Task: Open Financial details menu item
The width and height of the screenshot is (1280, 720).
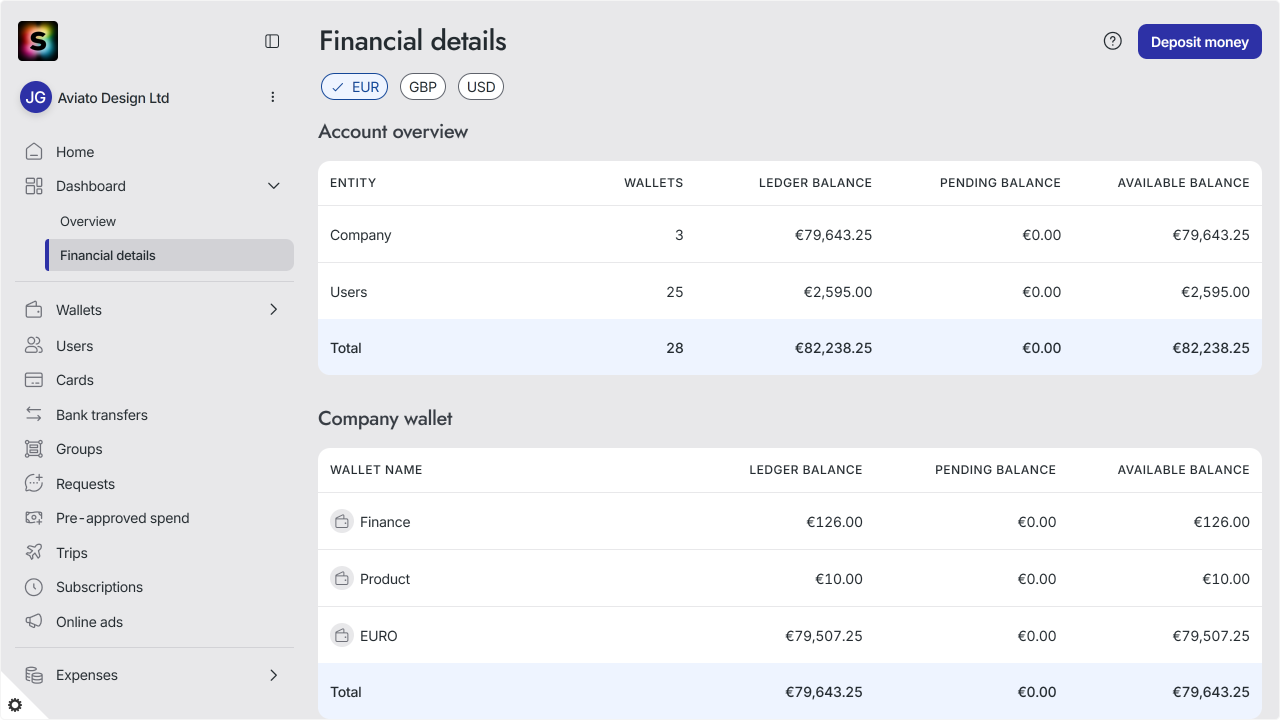Action: click(x=169, y=255)
